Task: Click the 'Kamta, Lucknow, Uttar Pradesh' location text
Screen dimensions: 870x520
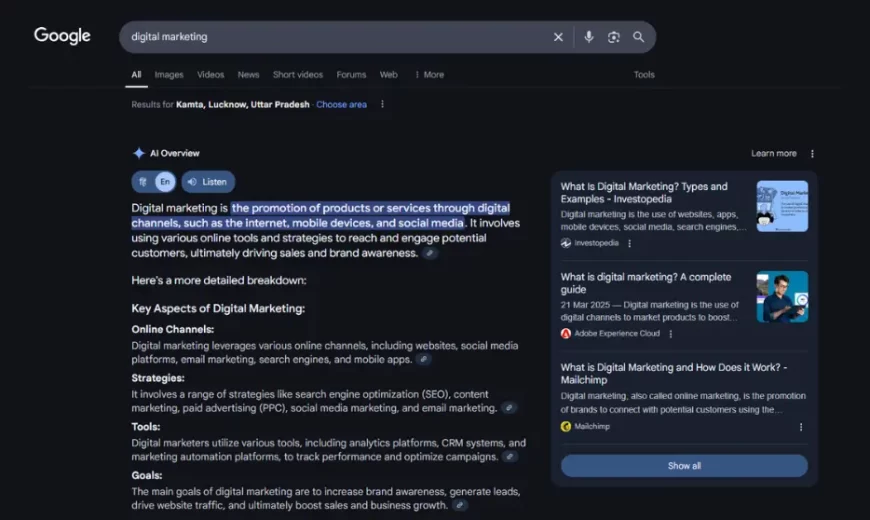Action: (x=242, y=104)
